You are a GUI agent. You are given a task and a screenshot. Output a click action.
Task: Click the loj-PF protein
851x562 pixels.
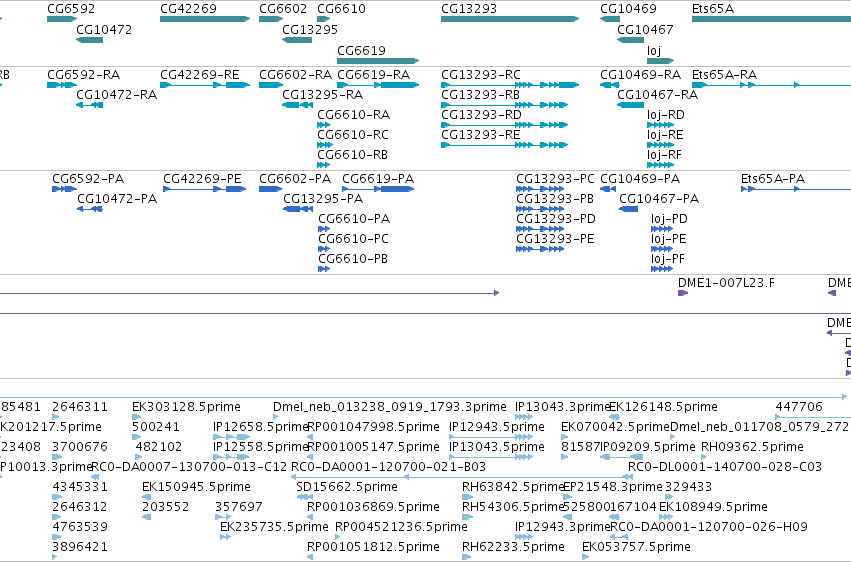662,269
